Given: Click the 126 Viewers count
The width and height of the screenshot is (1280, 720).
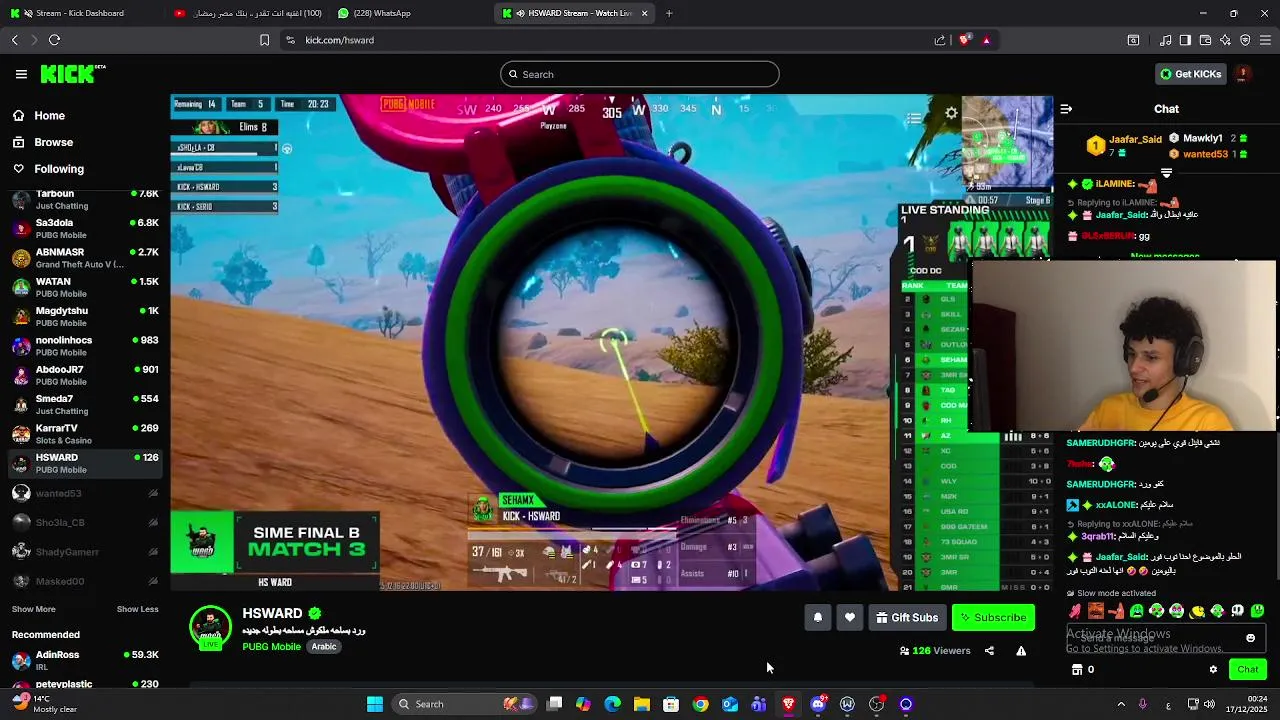Looking at the screenshot, I should click(935, 651).
